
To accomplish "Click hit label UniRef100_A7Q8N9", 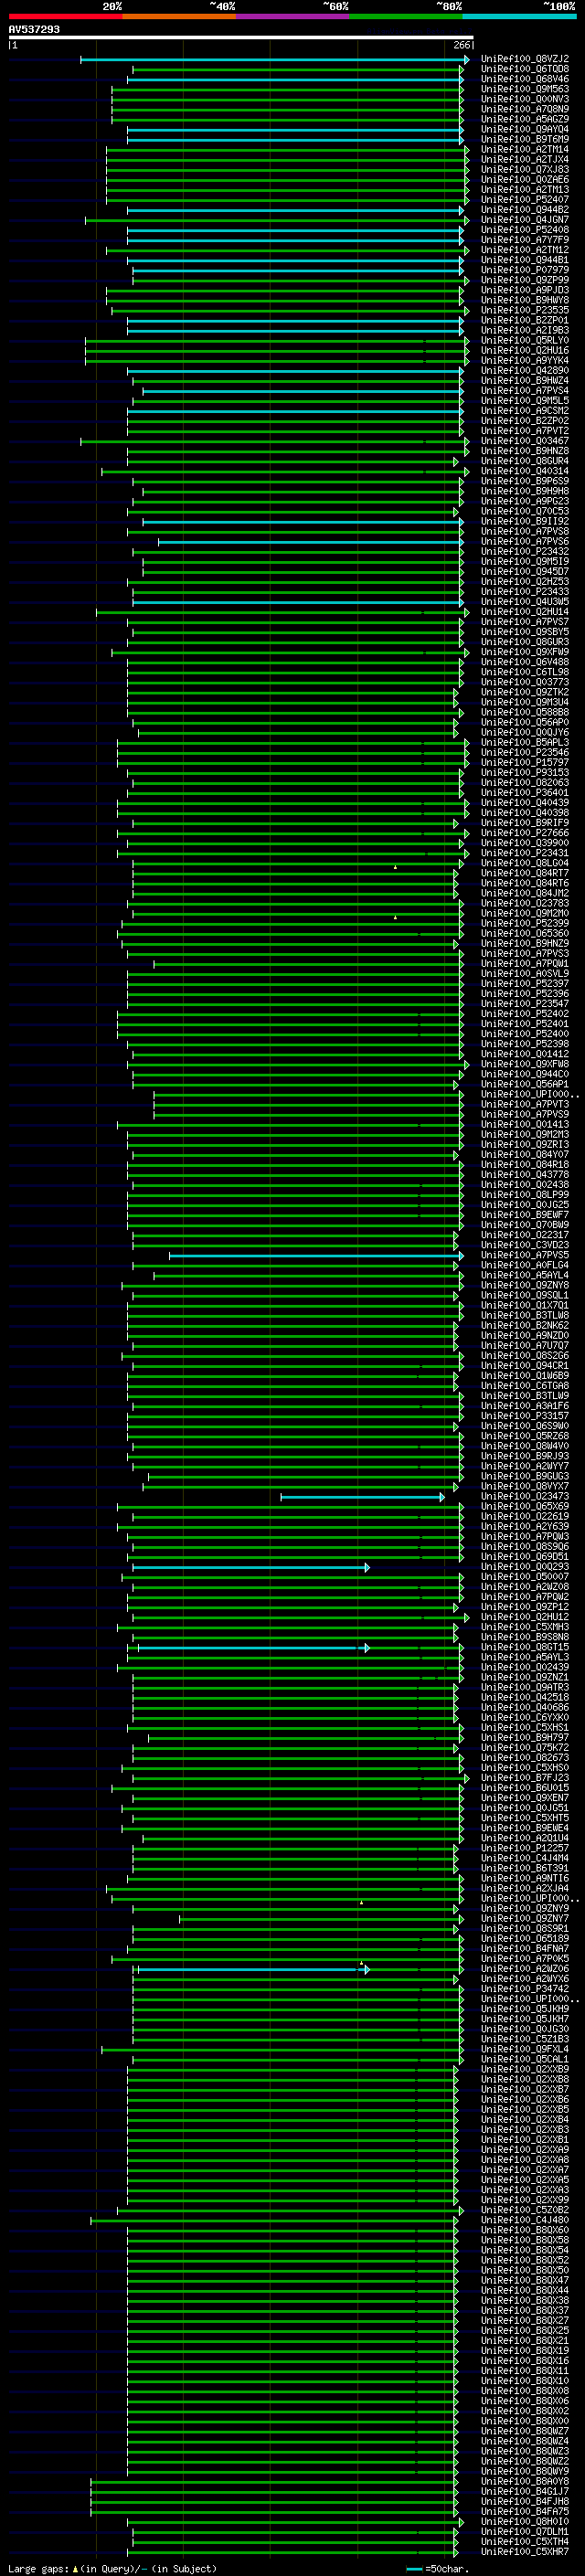I will (x=524, y=109).
